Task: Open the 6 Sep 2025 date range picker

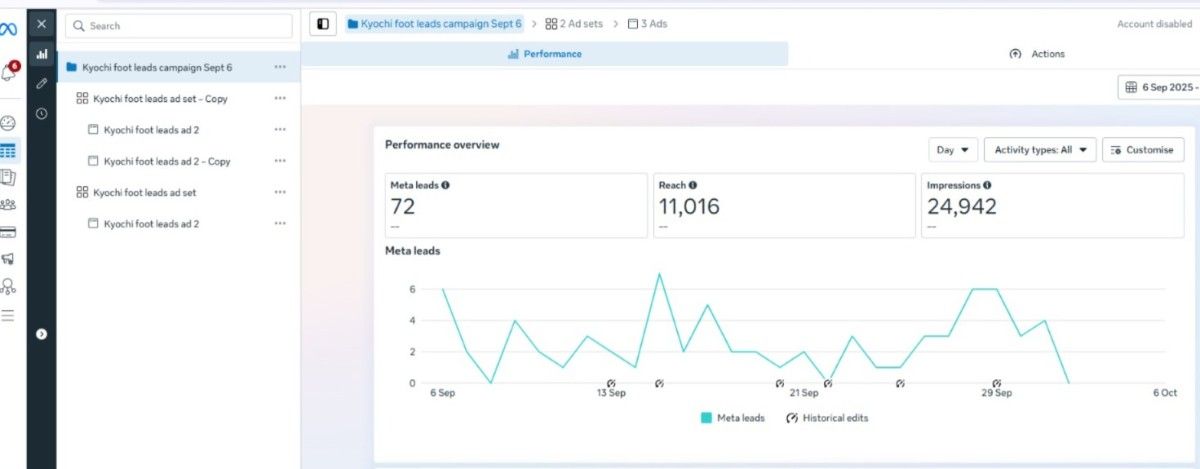Action: pos(1160,88)
